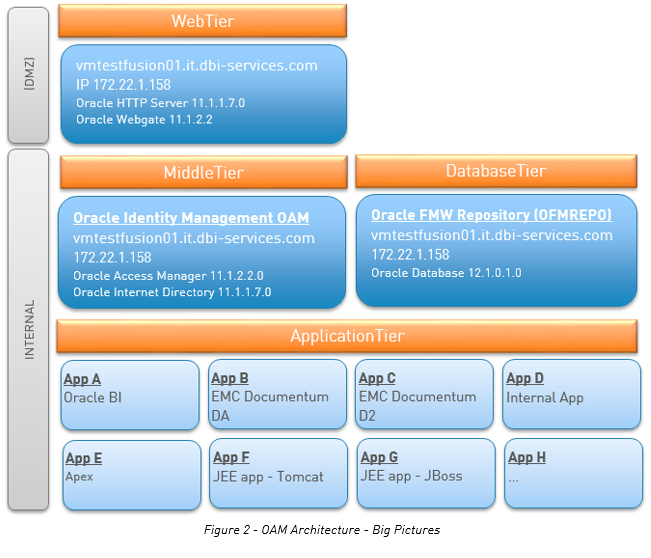Viewport: 651px width, 558px height.
Task: Click the 'Oracle BI' text
Action: coord(93,398)
